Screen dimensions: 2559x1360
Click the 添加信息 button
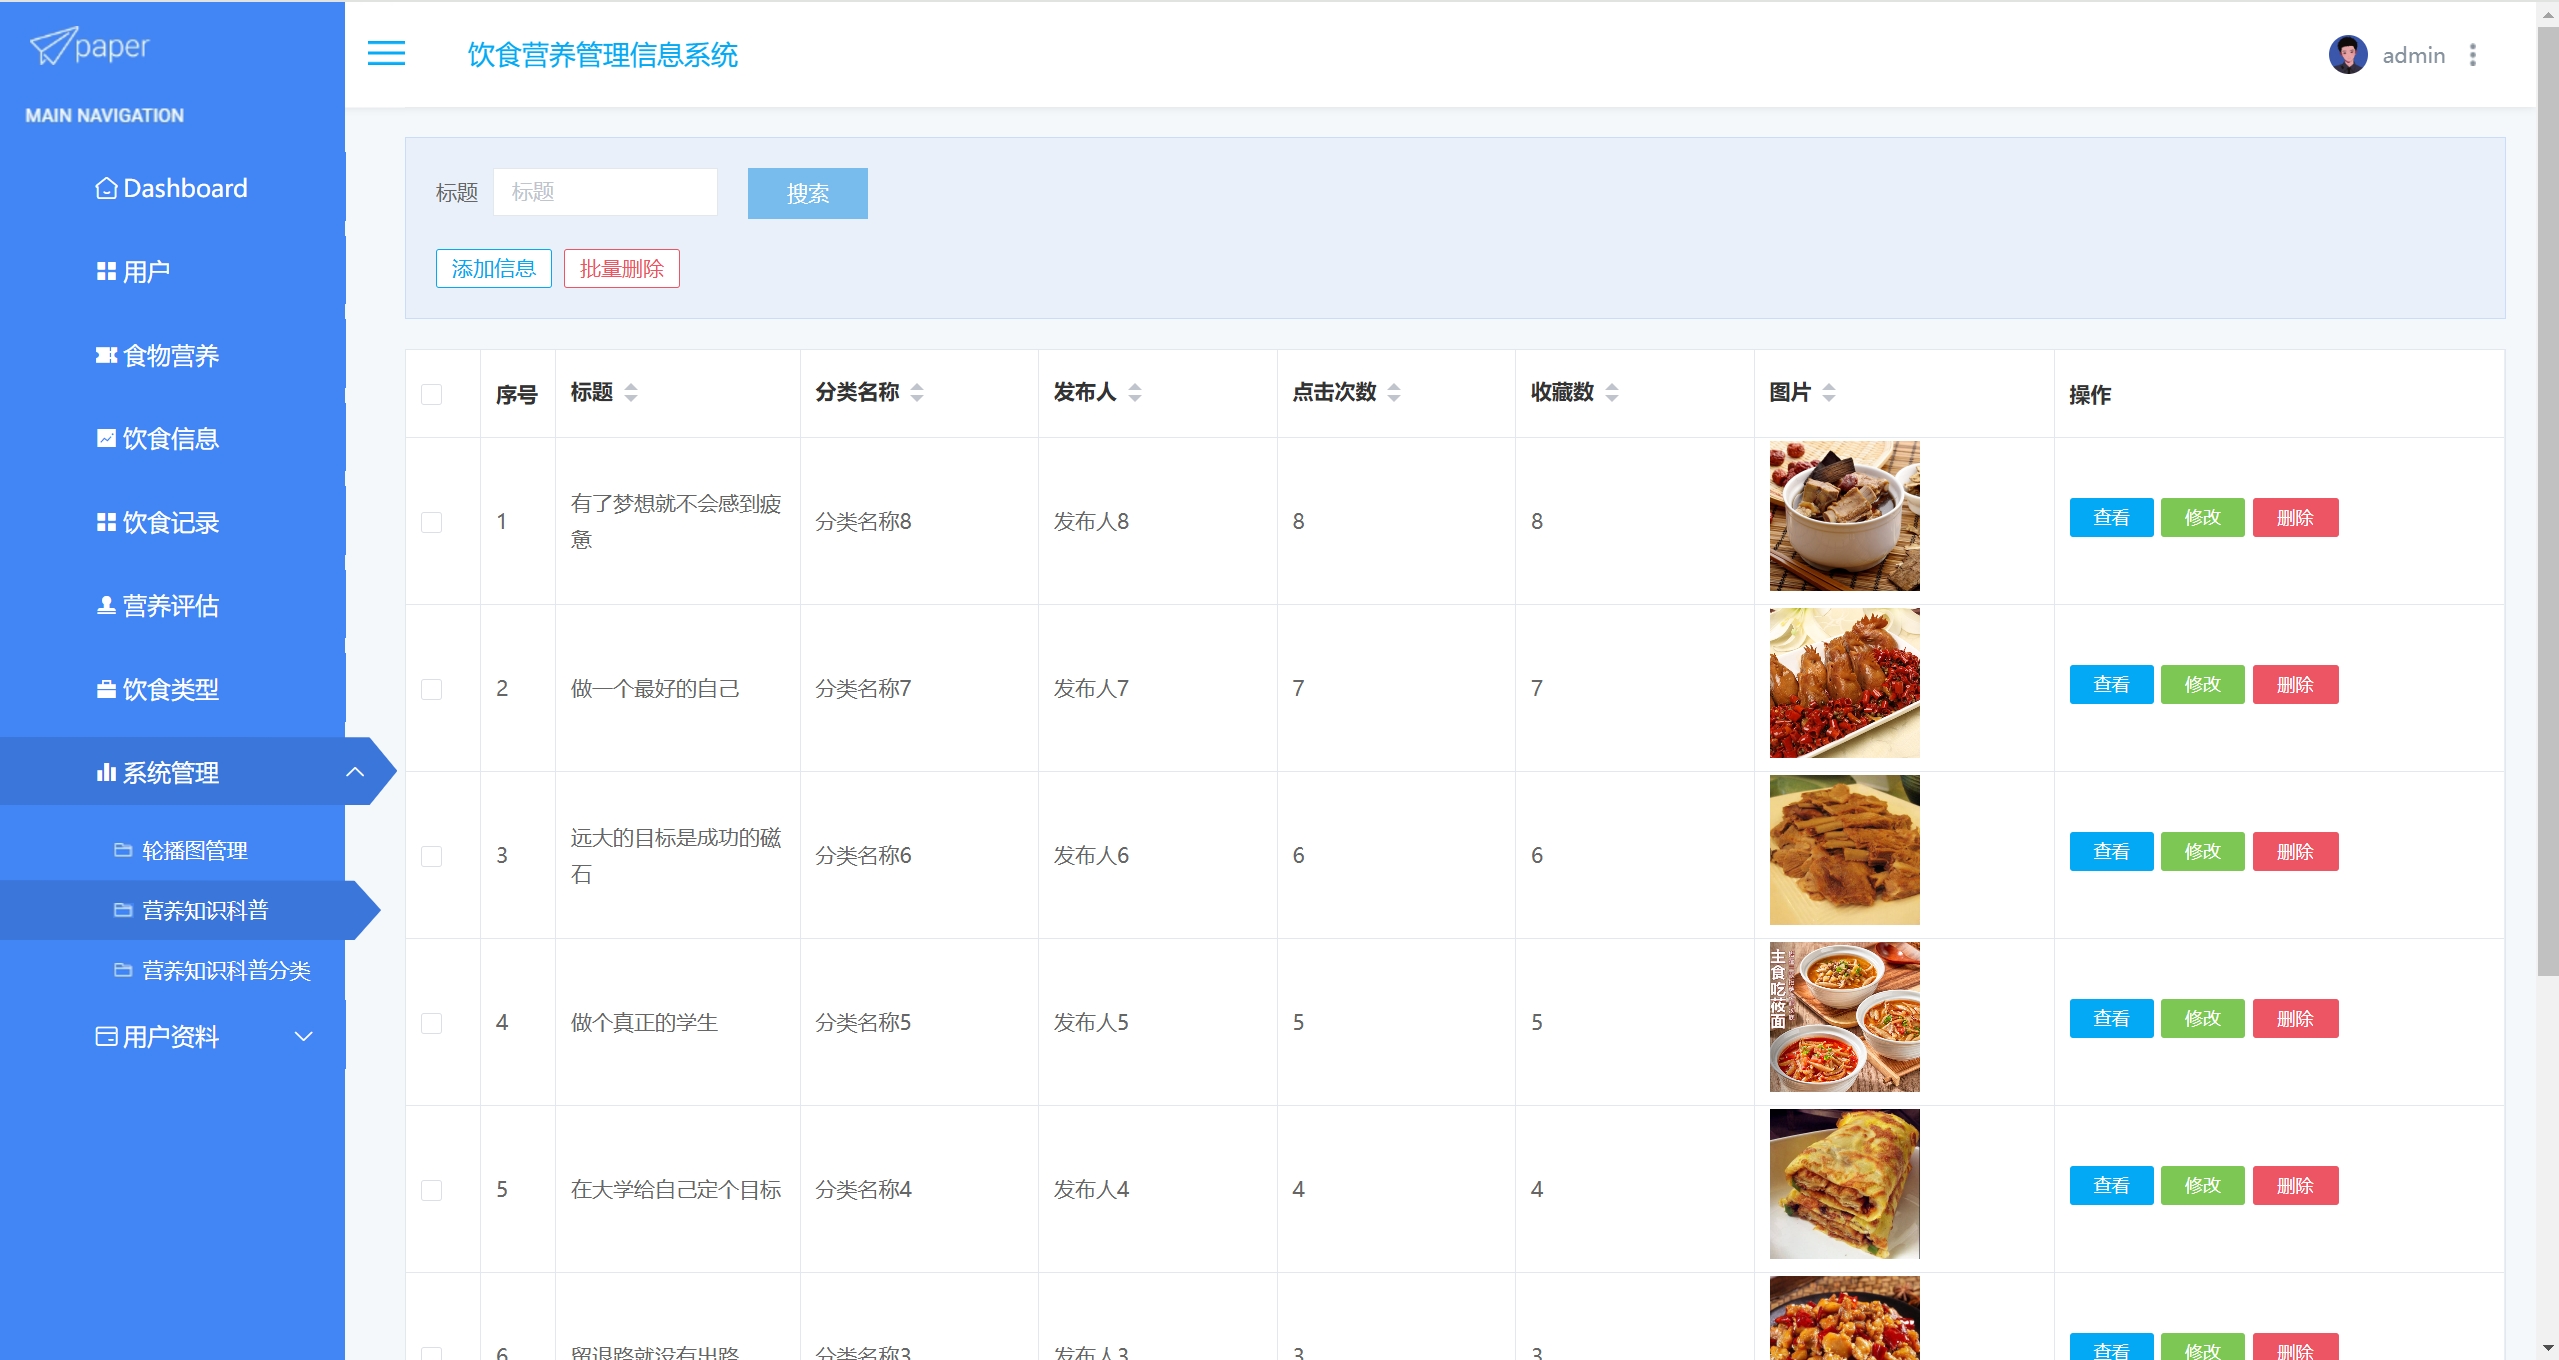(x=494, y=268)
